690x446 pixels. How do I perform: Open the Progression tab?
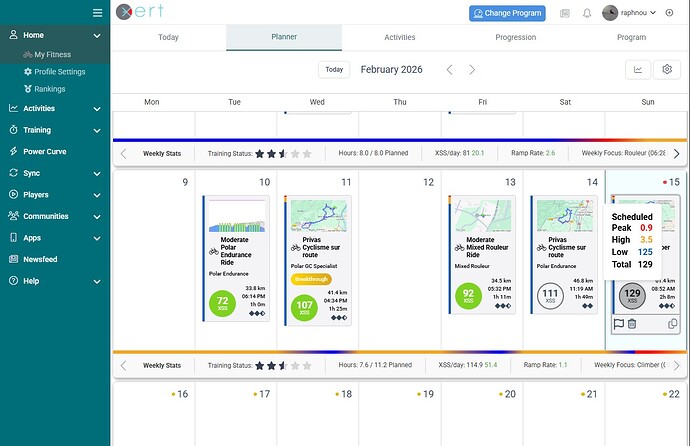pos(516,37)
